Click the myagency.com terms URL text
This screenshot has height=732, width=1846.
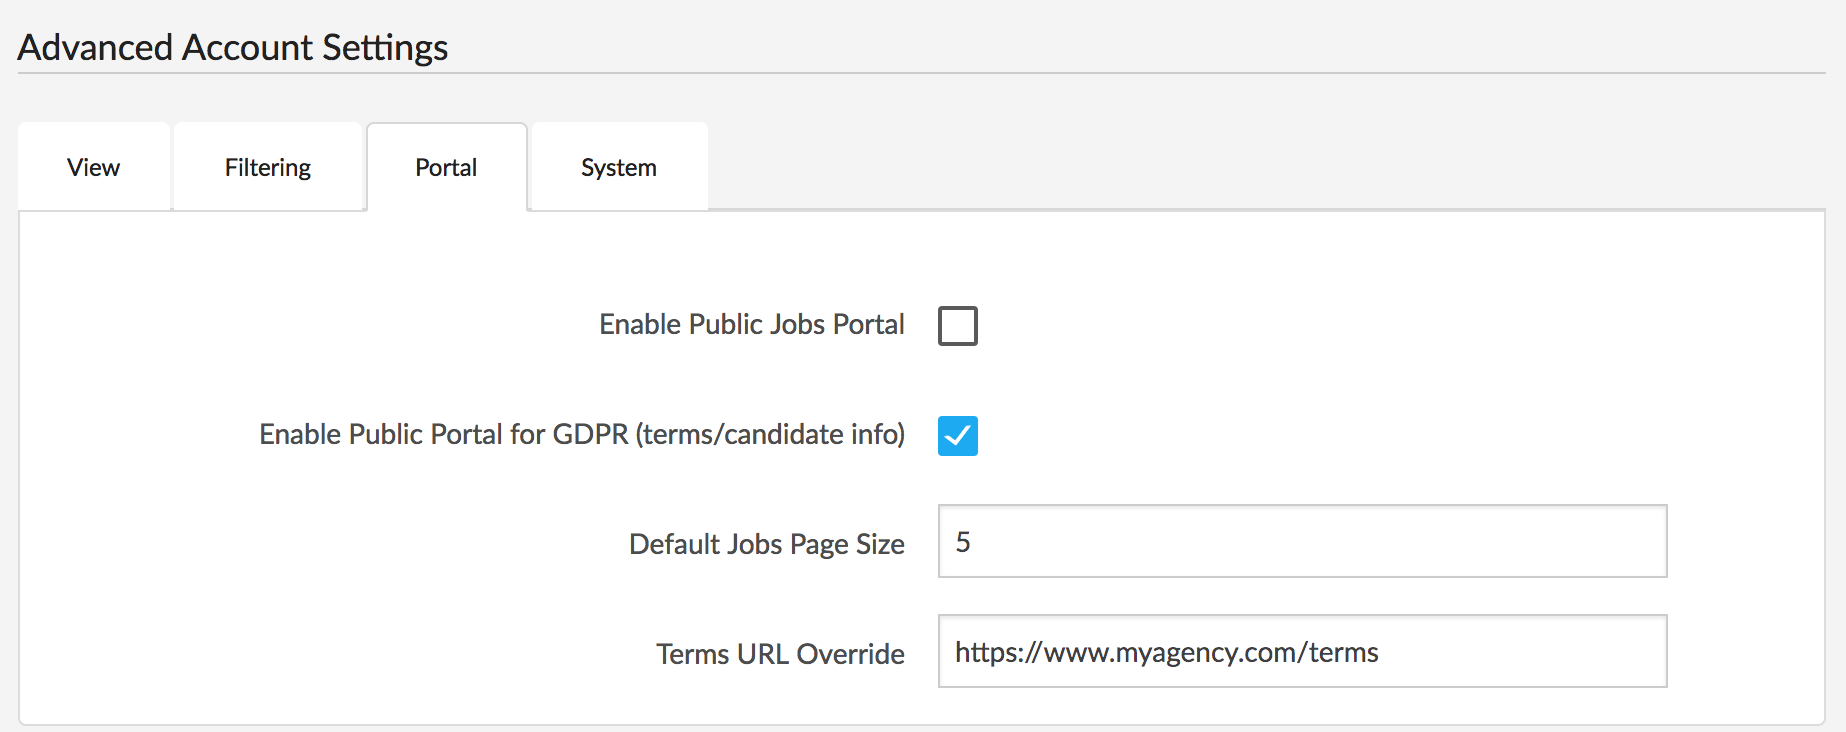1166,652
